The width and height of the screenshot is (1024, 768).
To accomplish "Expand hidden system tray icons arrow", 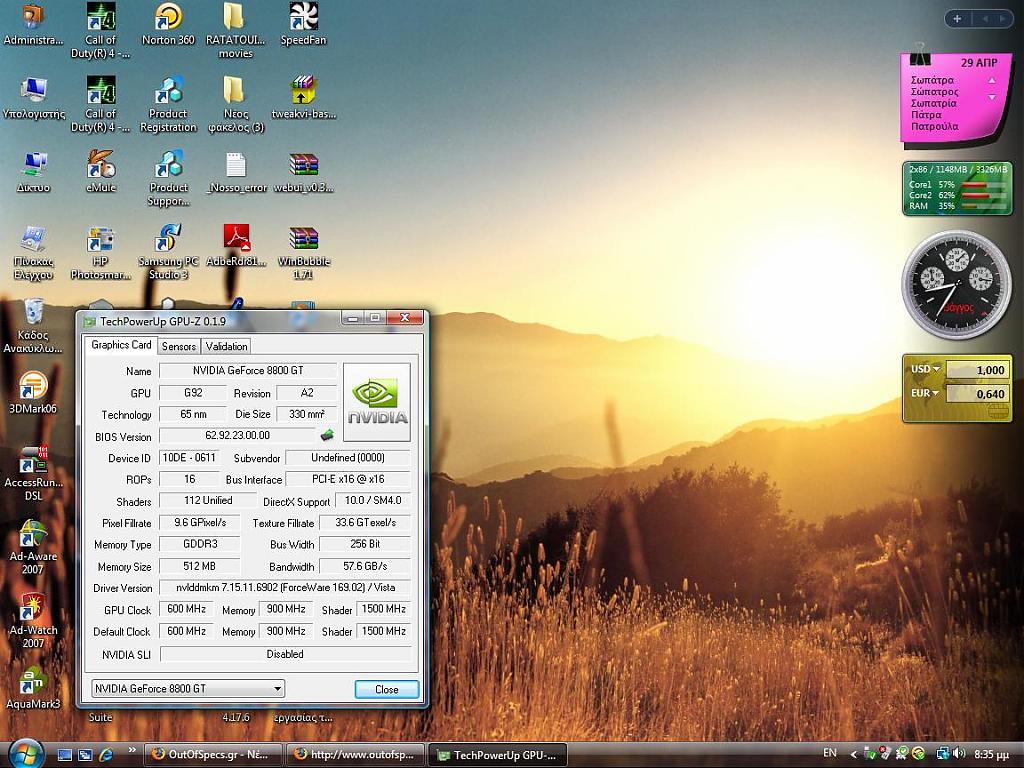I will (854, 754).
